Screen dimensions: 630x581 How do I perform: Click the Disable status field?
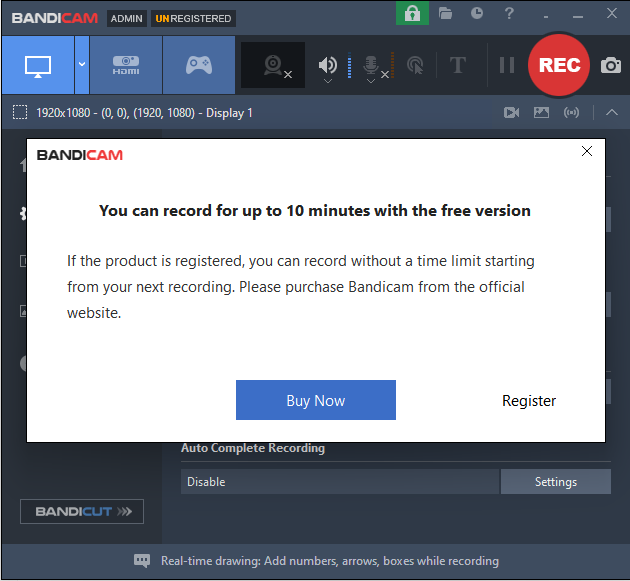point(340,481)
